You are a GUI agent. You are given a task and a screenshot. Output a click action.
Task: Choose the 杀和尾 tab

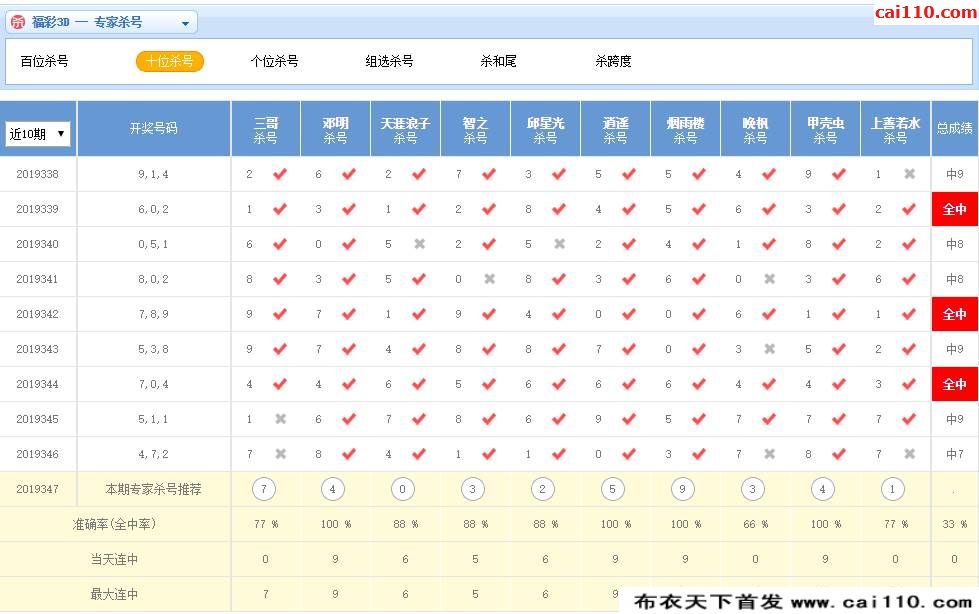tap(498, 61)
